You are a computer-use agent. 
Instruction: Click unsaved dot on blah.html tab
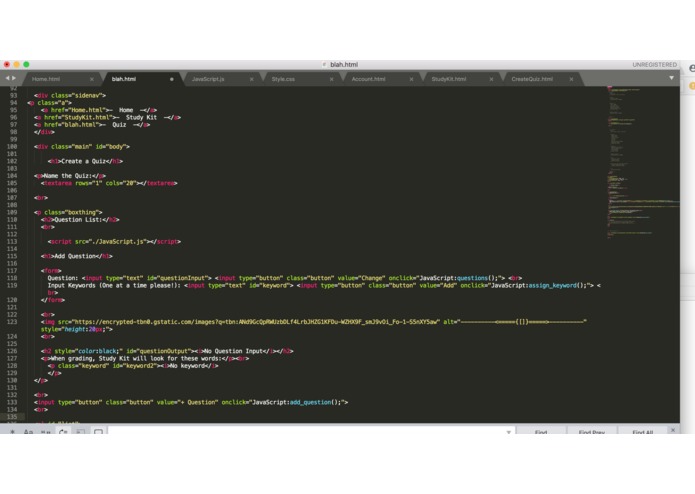(x=172, y=79)
